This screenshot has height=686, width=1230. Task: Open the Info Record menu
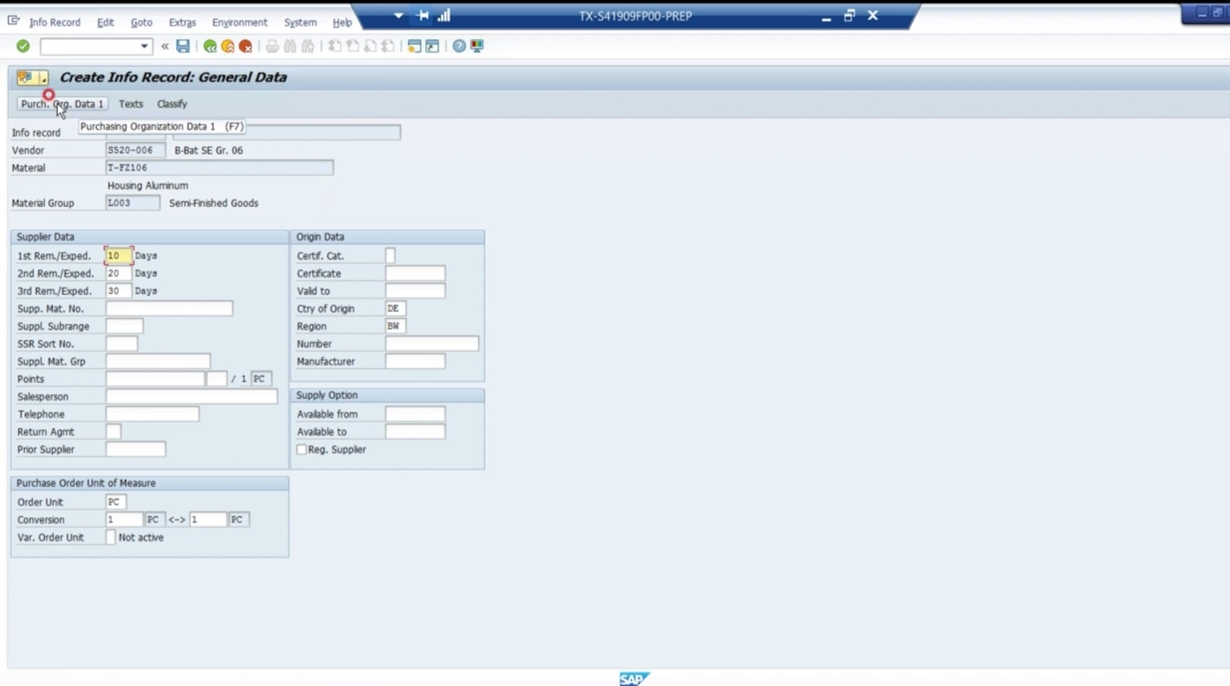(x=55, y=22)
